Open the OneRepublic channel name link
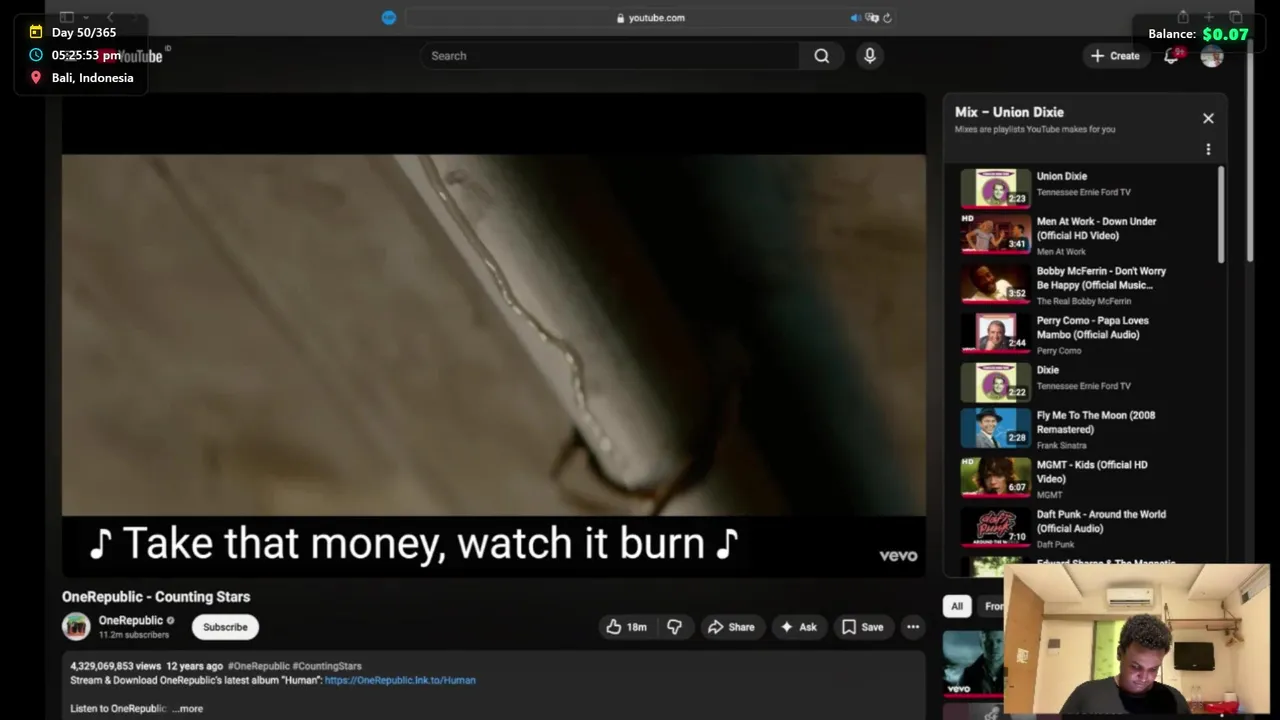Viewport: 1280px width, 720px height. 130,620
